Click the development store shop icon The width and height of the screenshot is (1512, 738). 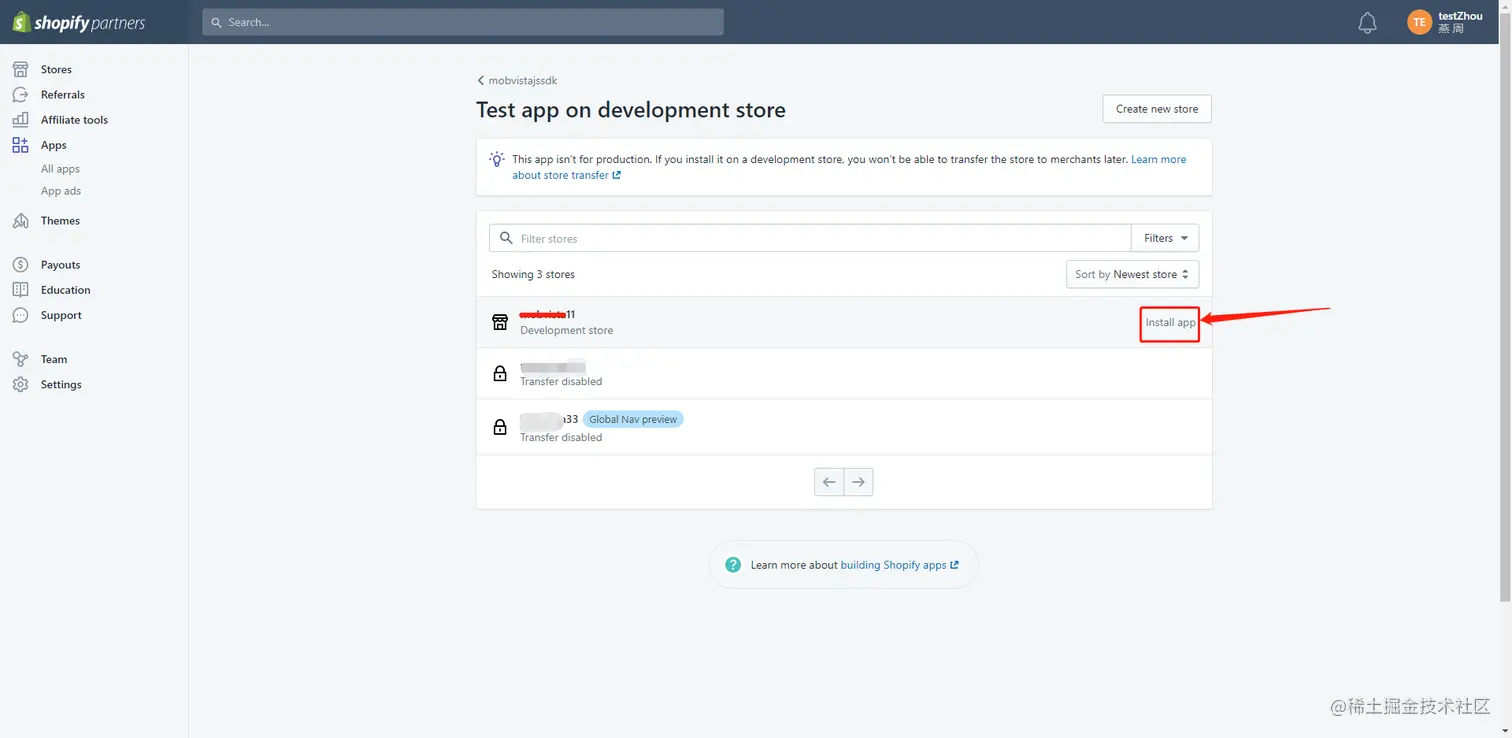coord(500,322)
